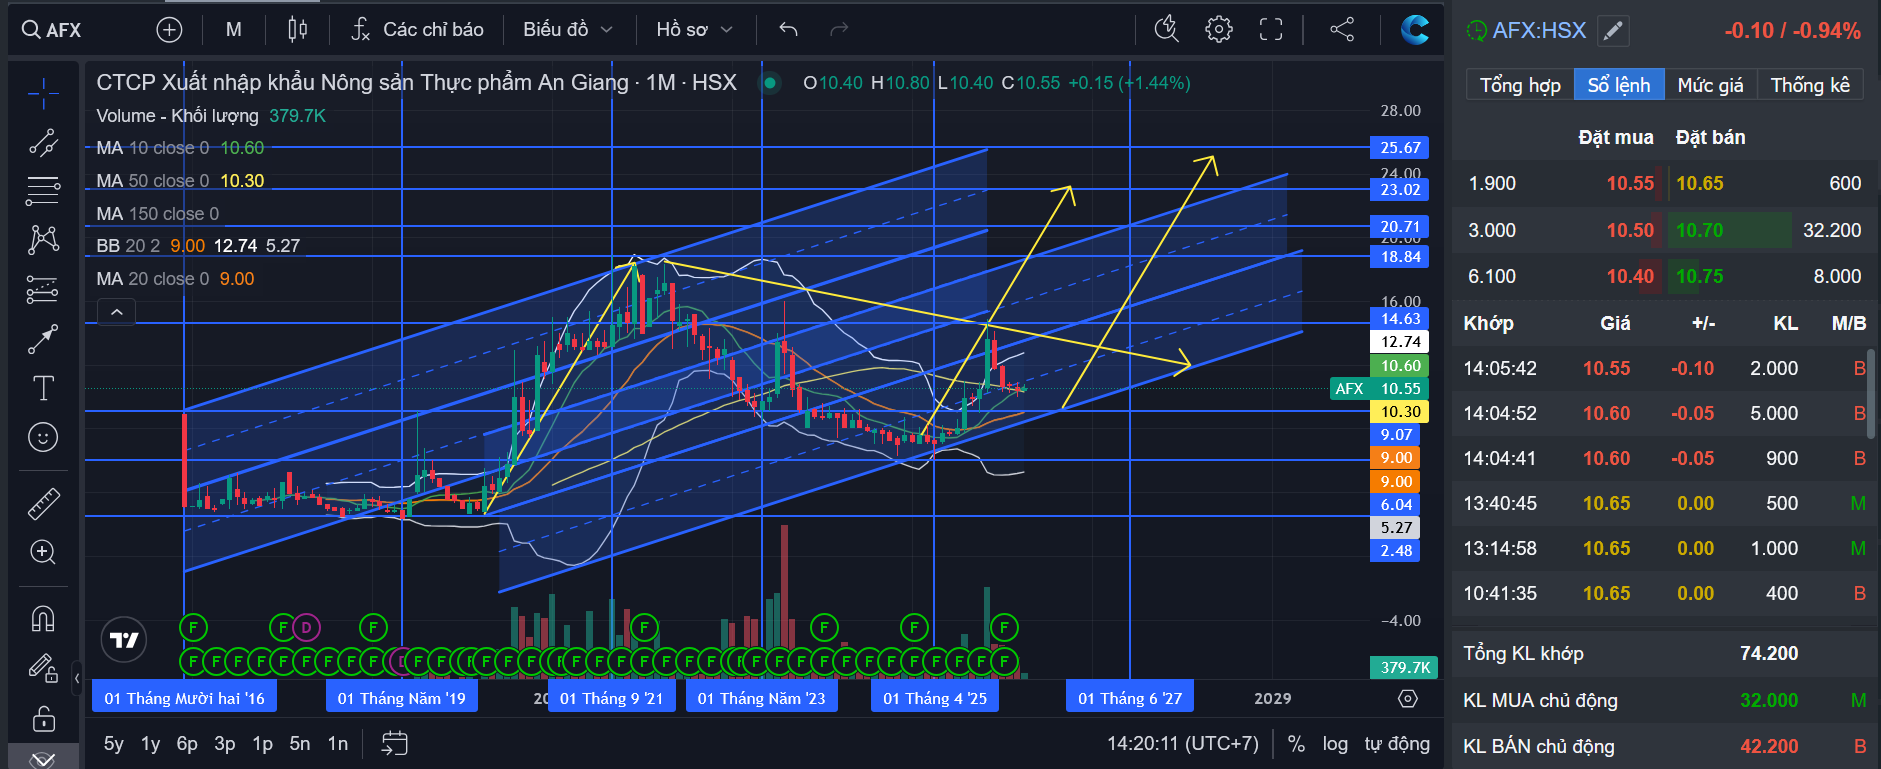
Task: Select the Text tool
Action: (x=43, y=388)
